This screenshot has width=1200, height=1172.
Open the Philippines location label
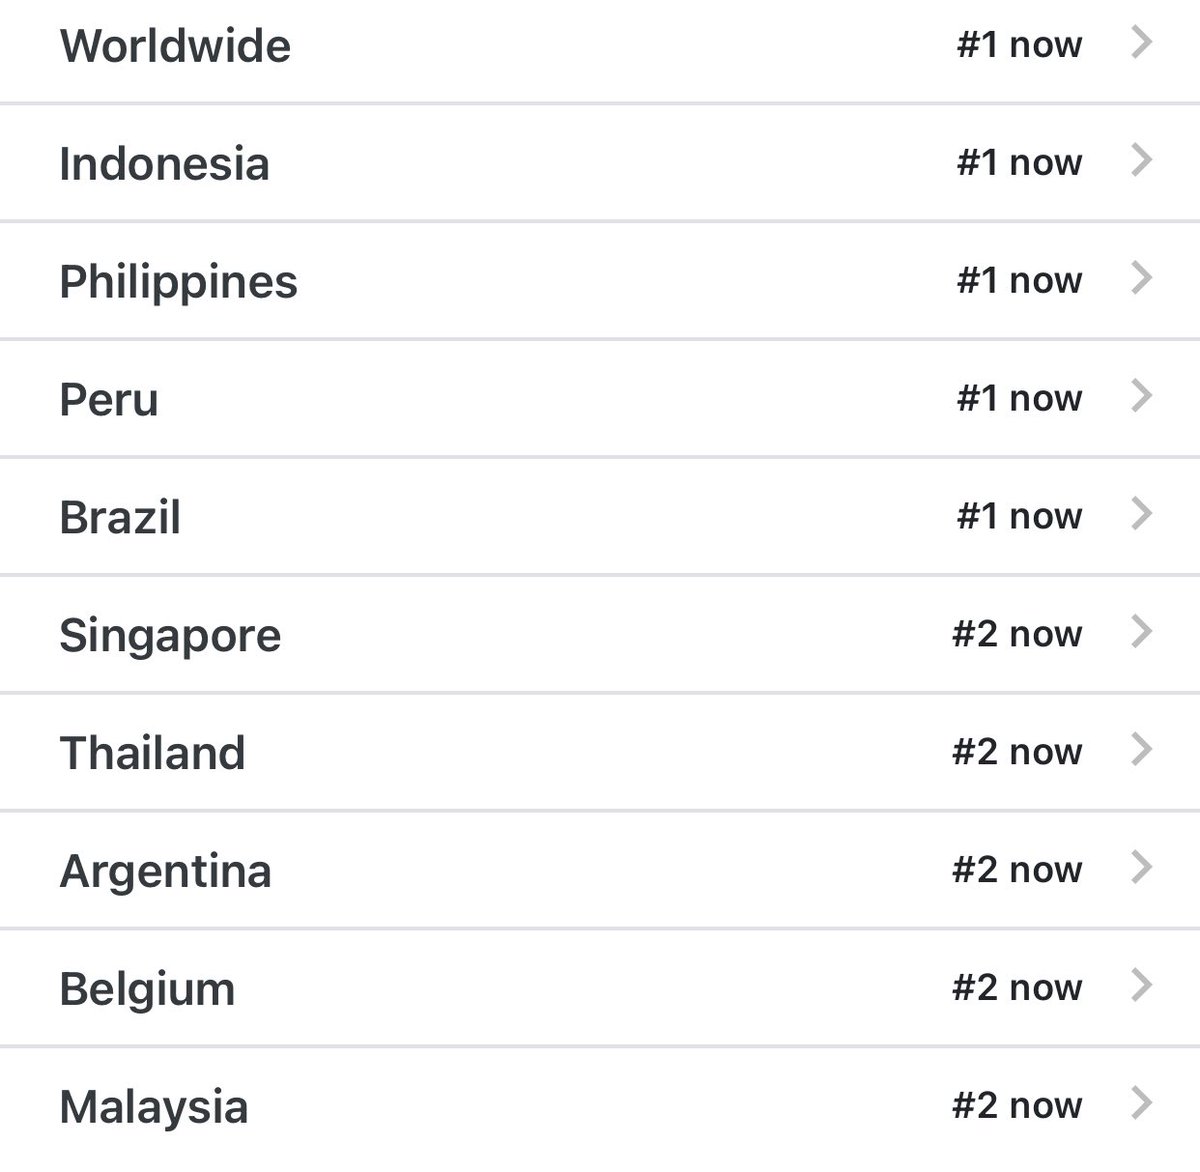(178, 282)
